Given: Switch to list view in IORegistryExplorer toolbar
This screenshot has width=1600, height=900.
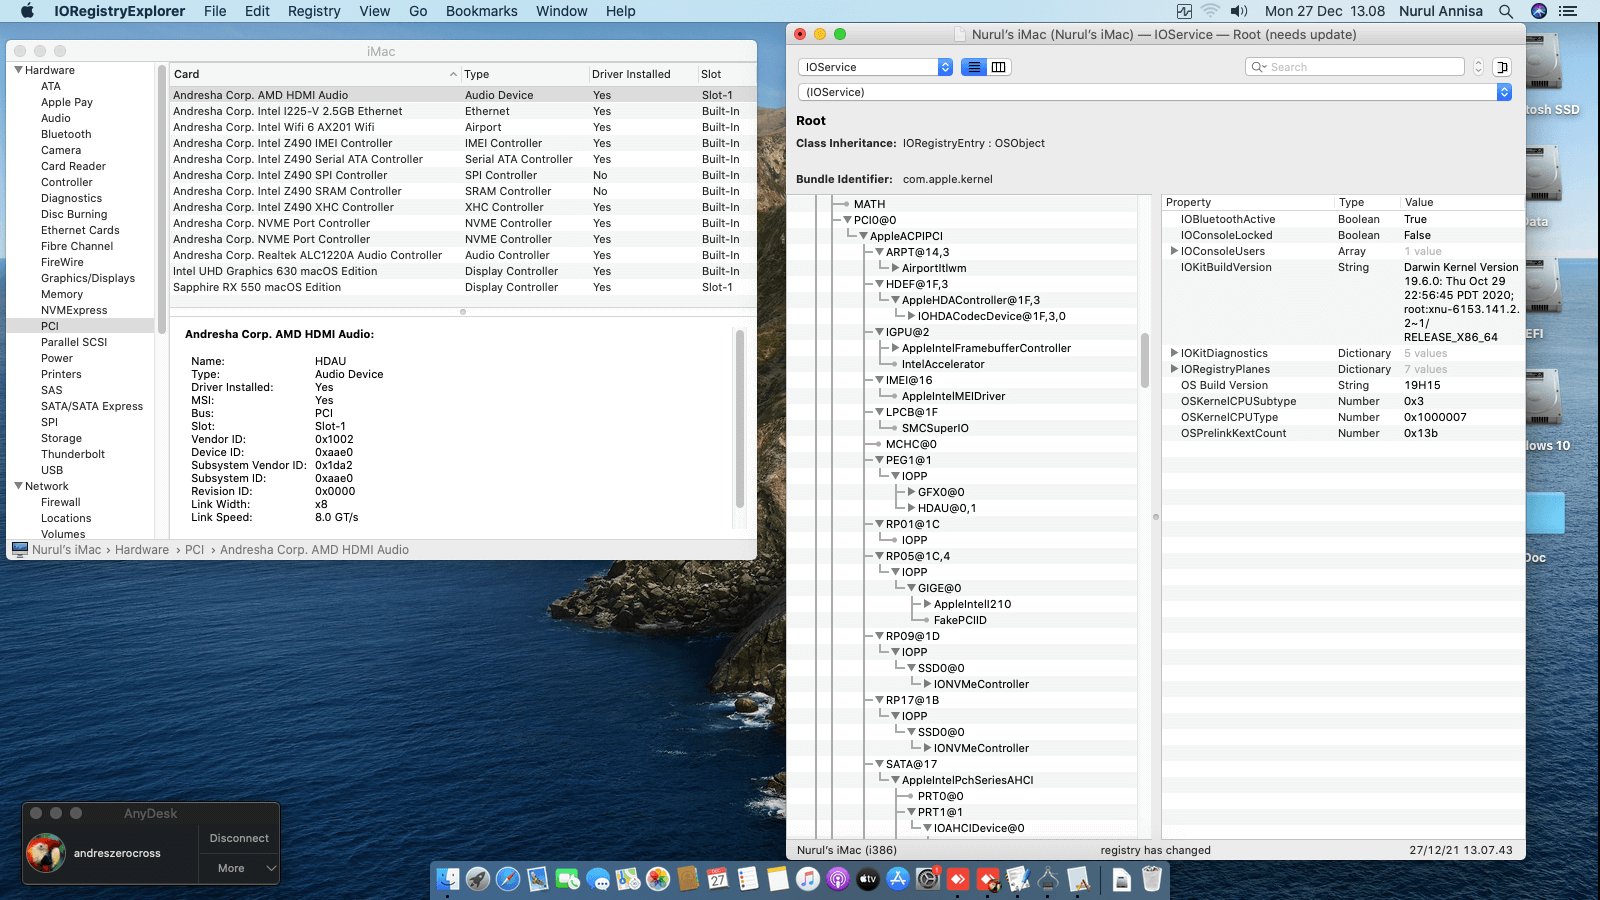Looking at the screenshot, I should (973, 67).
